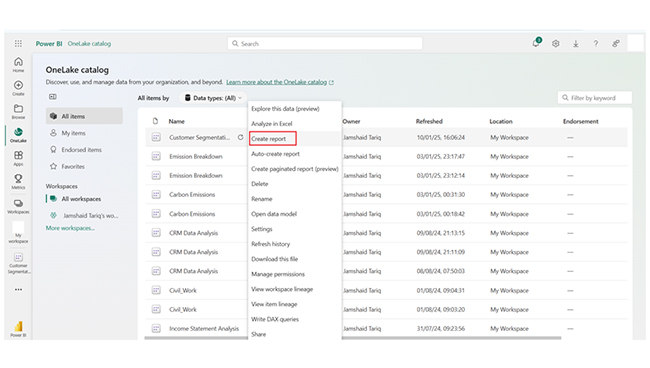Screen dimensions: 650x368
Task: Select View item lineage
Action: coord(274,304)
